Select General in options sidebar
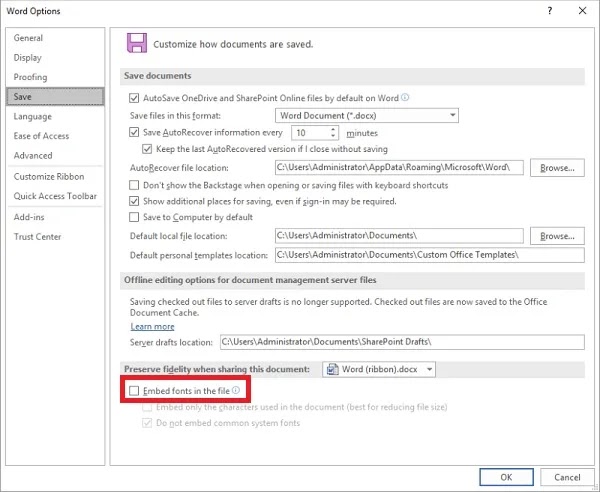 tap(55, 38)
